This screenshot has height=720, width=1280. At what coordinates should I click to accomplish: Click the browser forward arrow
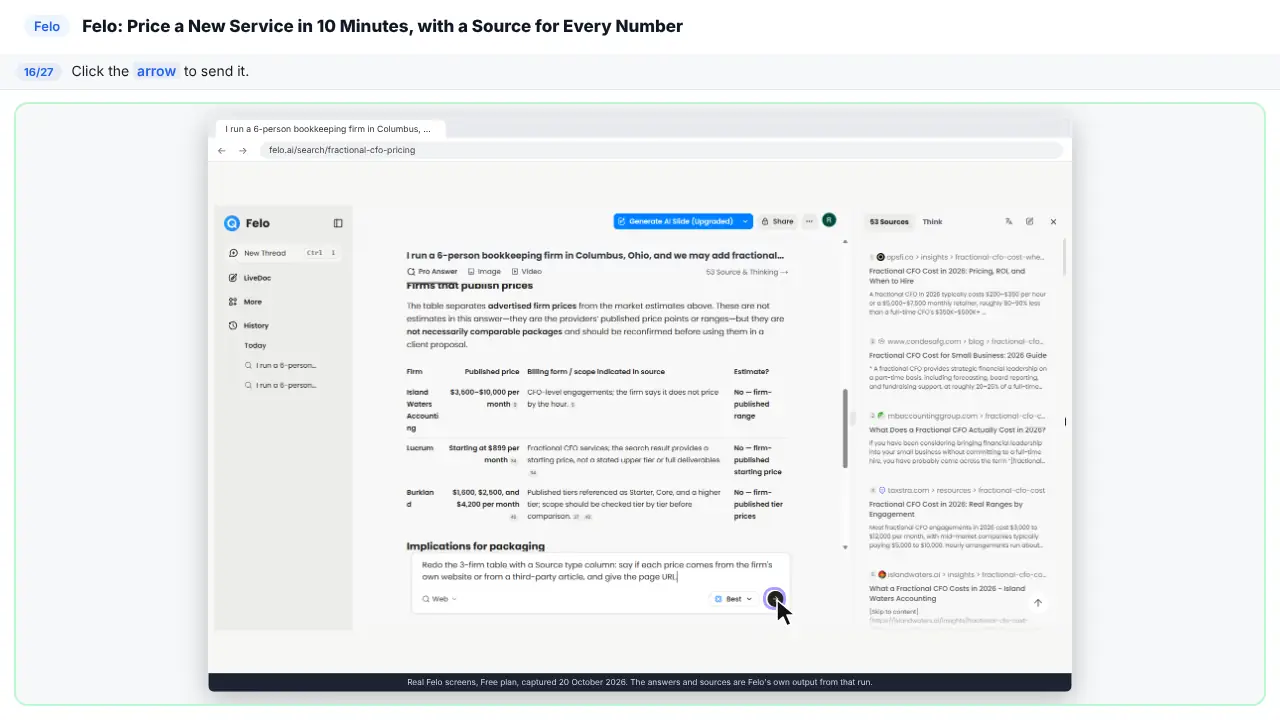243,150
